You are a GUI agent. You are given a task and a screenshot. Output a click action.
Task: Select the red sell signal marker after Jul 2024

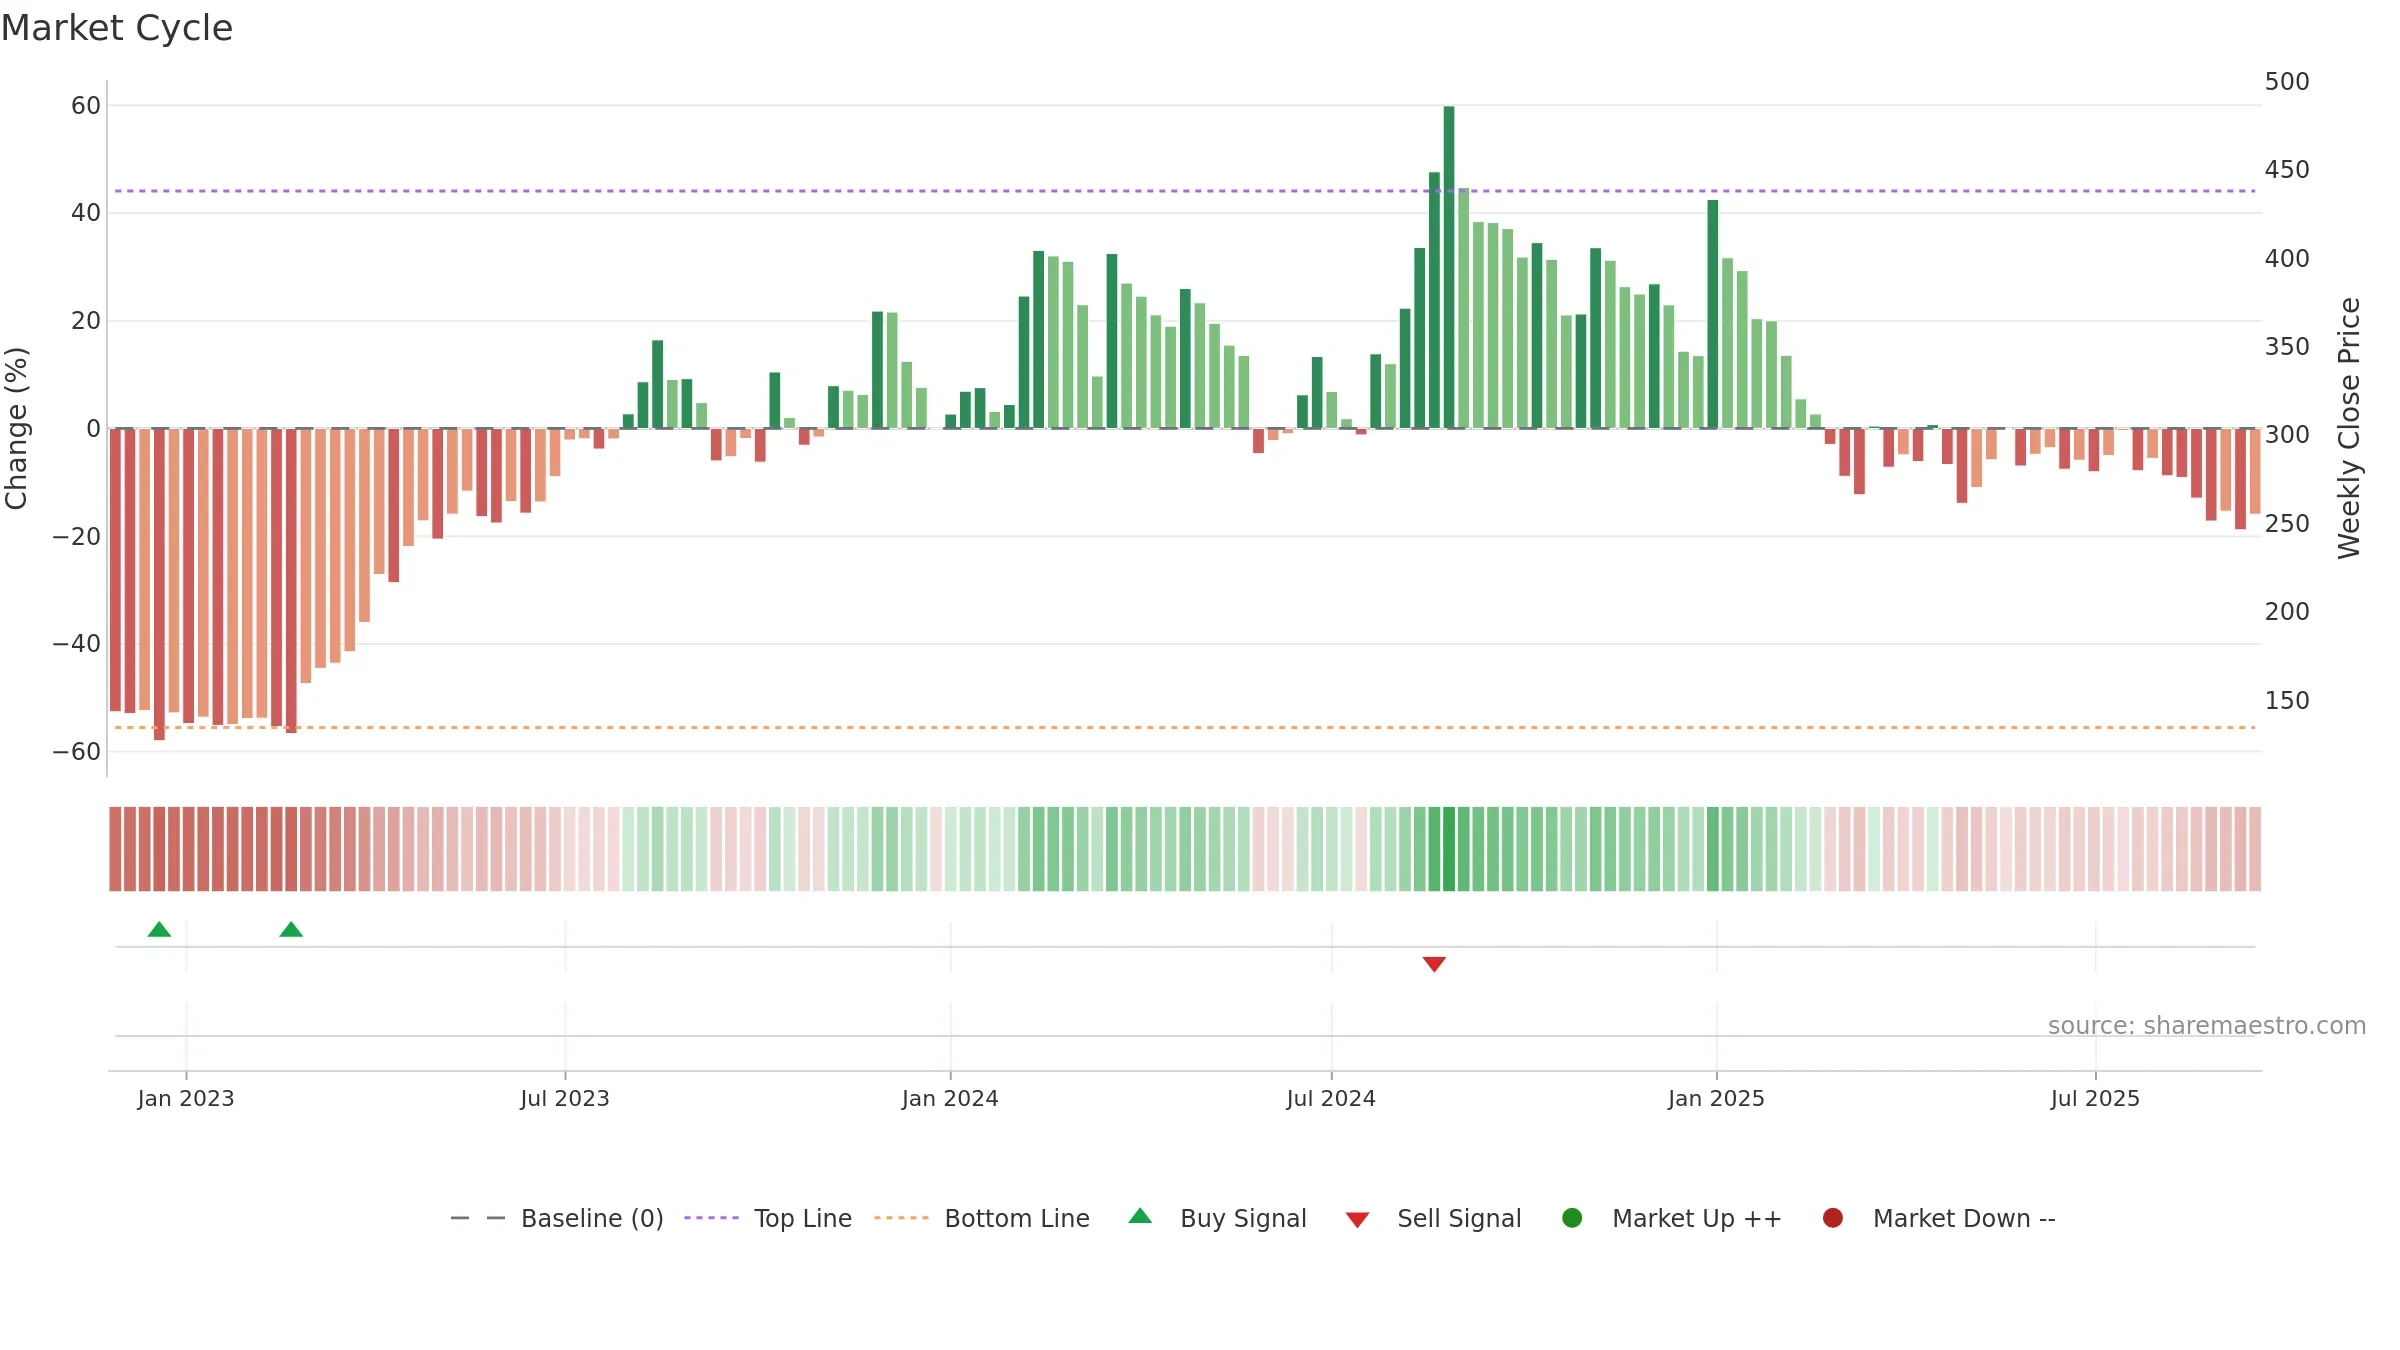coord(1434,964)
